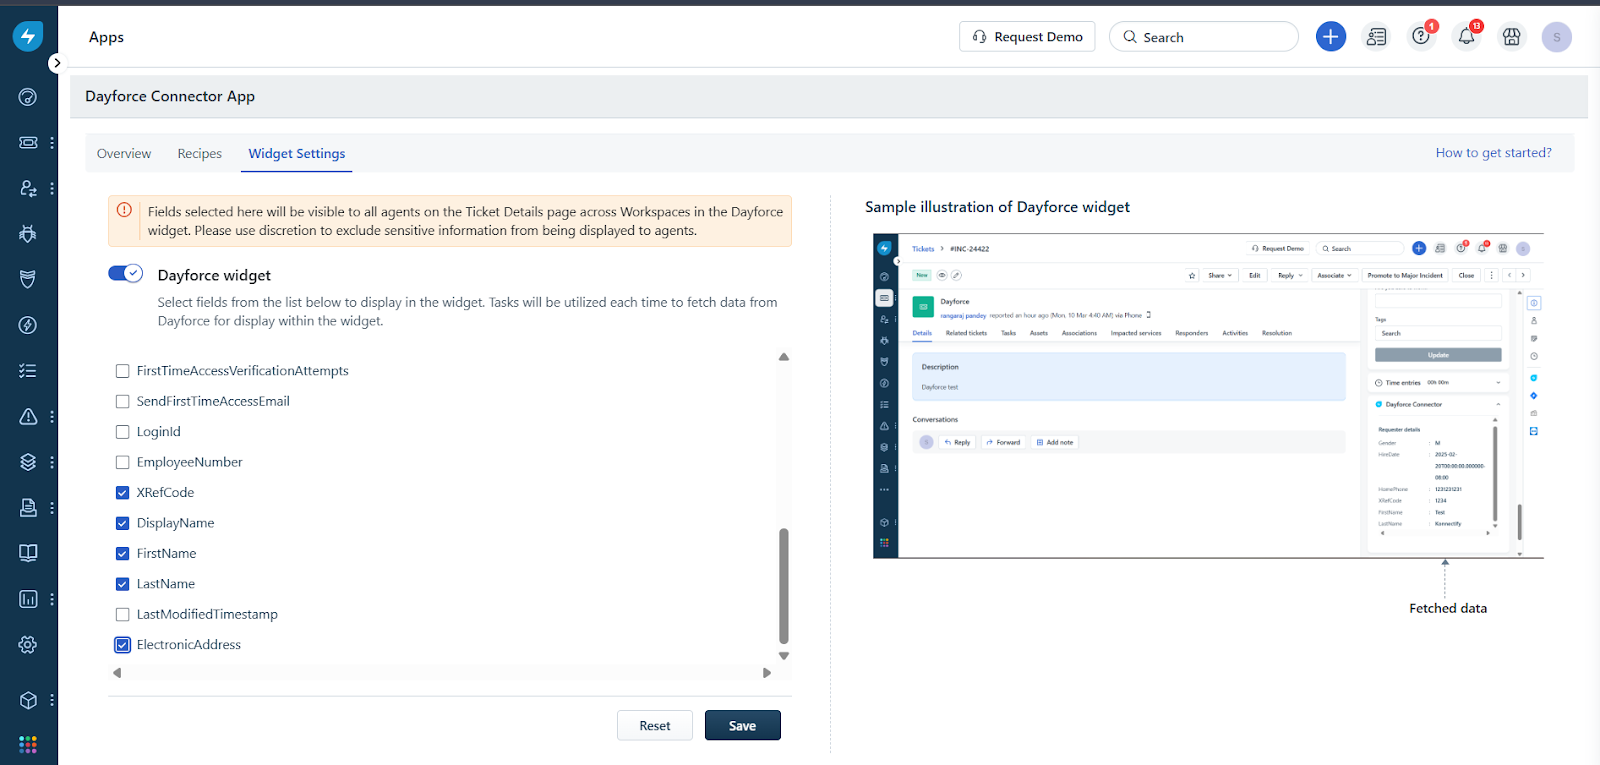
Task: Click the field list scroll up arrow
Action: pyautogui.click(x=784, y=357)
